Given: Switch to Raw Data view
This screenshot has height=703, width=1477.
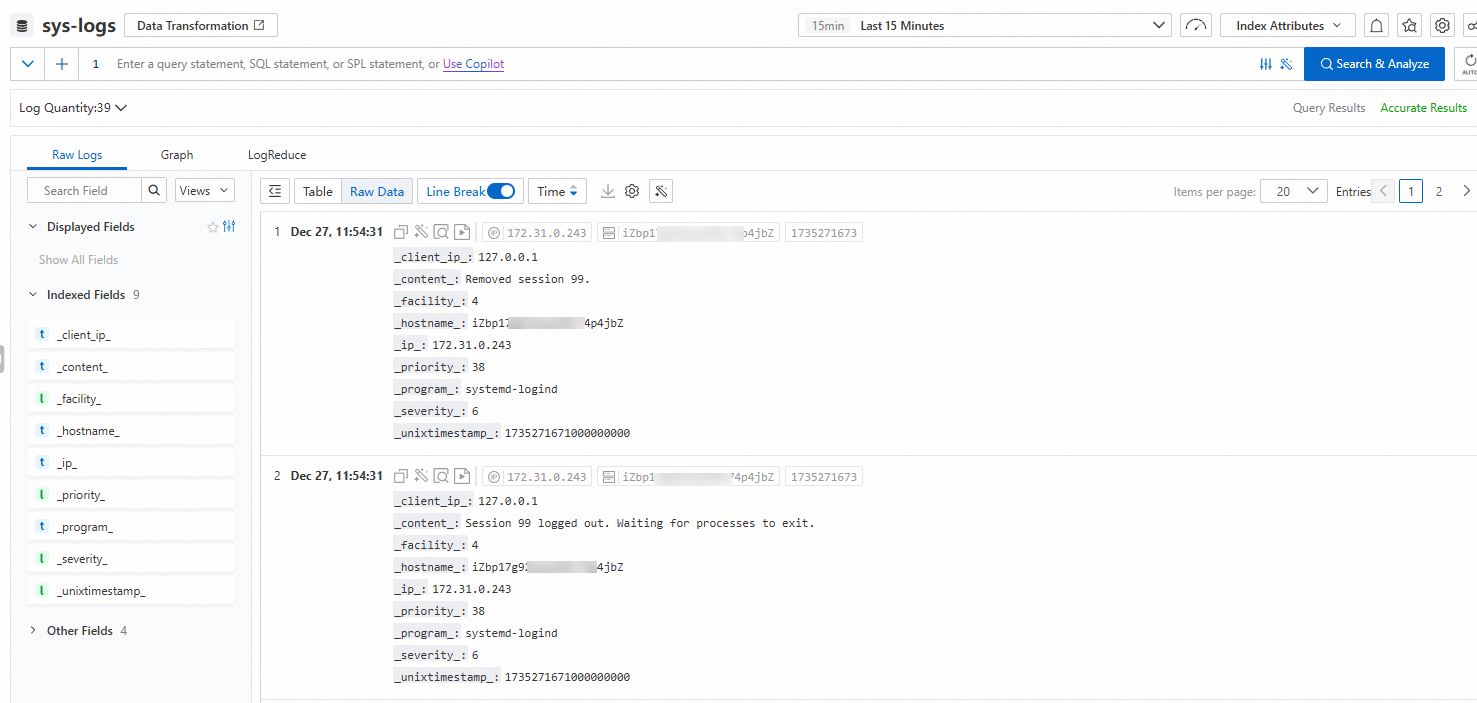Looking at the screenshot, I should coord(377,191).
